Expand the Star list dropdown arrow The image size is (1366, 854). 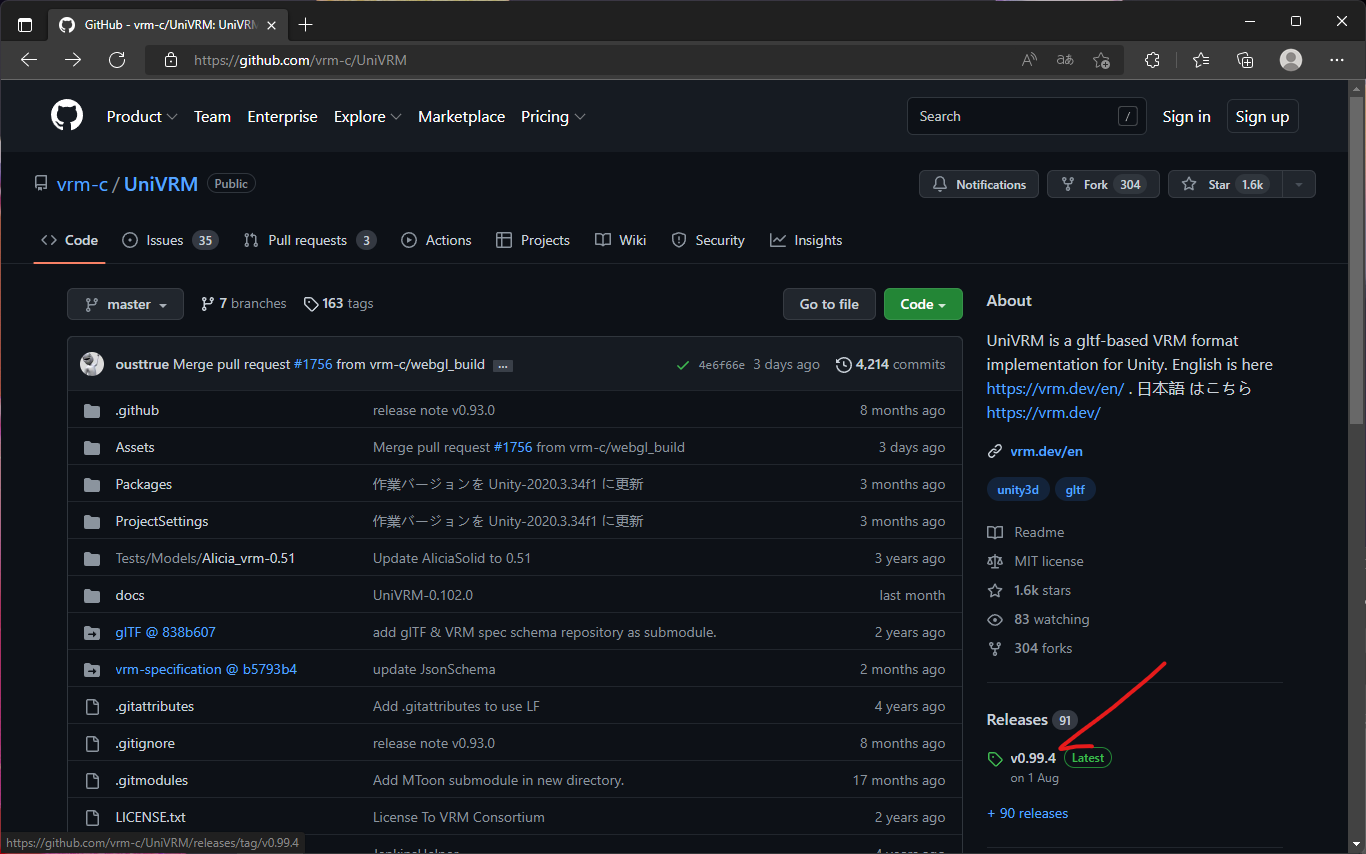(x=1299, y=184)
